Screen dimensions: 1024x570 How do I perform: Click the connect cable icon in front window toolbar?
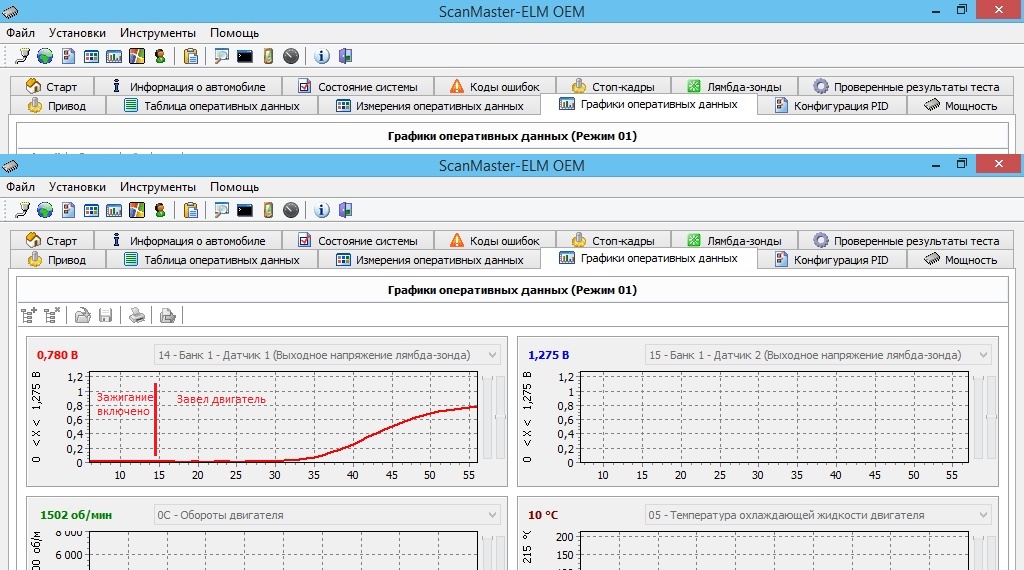coord(22,210)
